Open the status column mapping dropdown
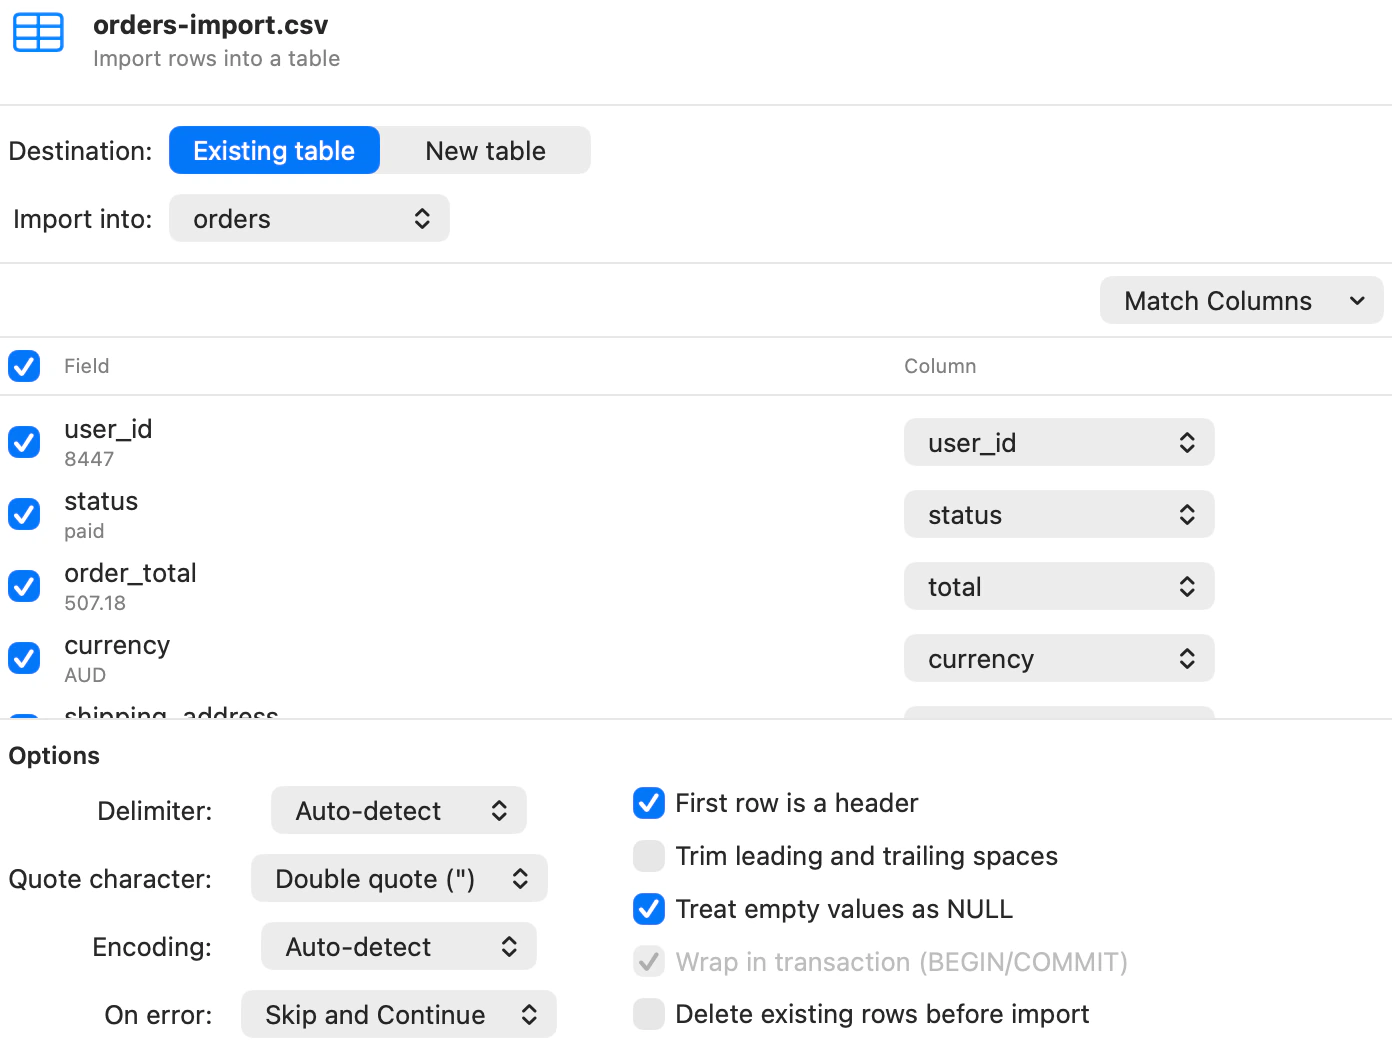Screen dimensions: 1392x1044 pos(1059,514)
